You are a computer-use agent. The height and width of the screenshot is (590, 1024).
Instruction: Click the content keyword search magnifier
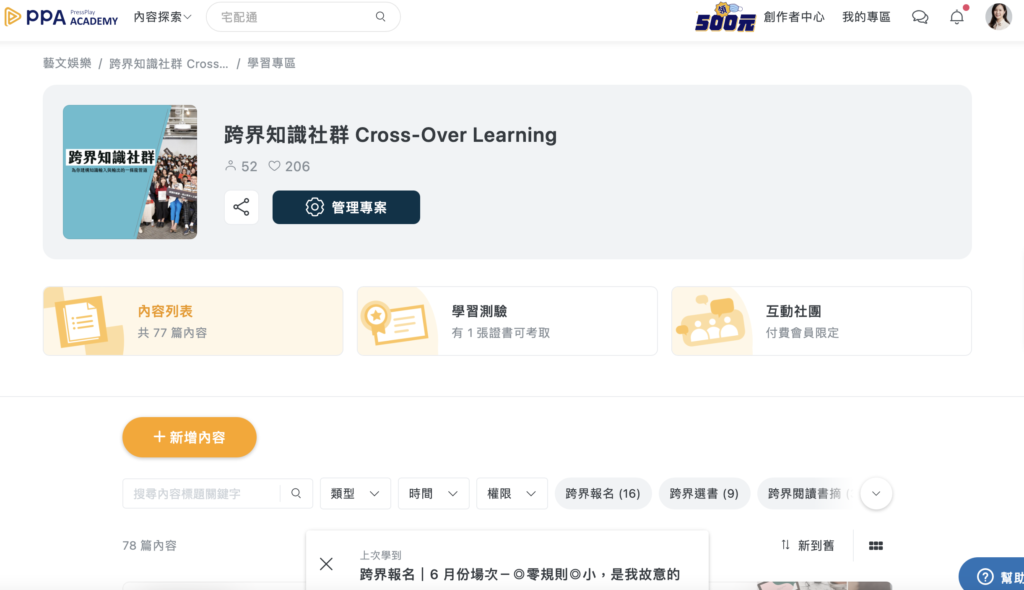tap(296, 493)
